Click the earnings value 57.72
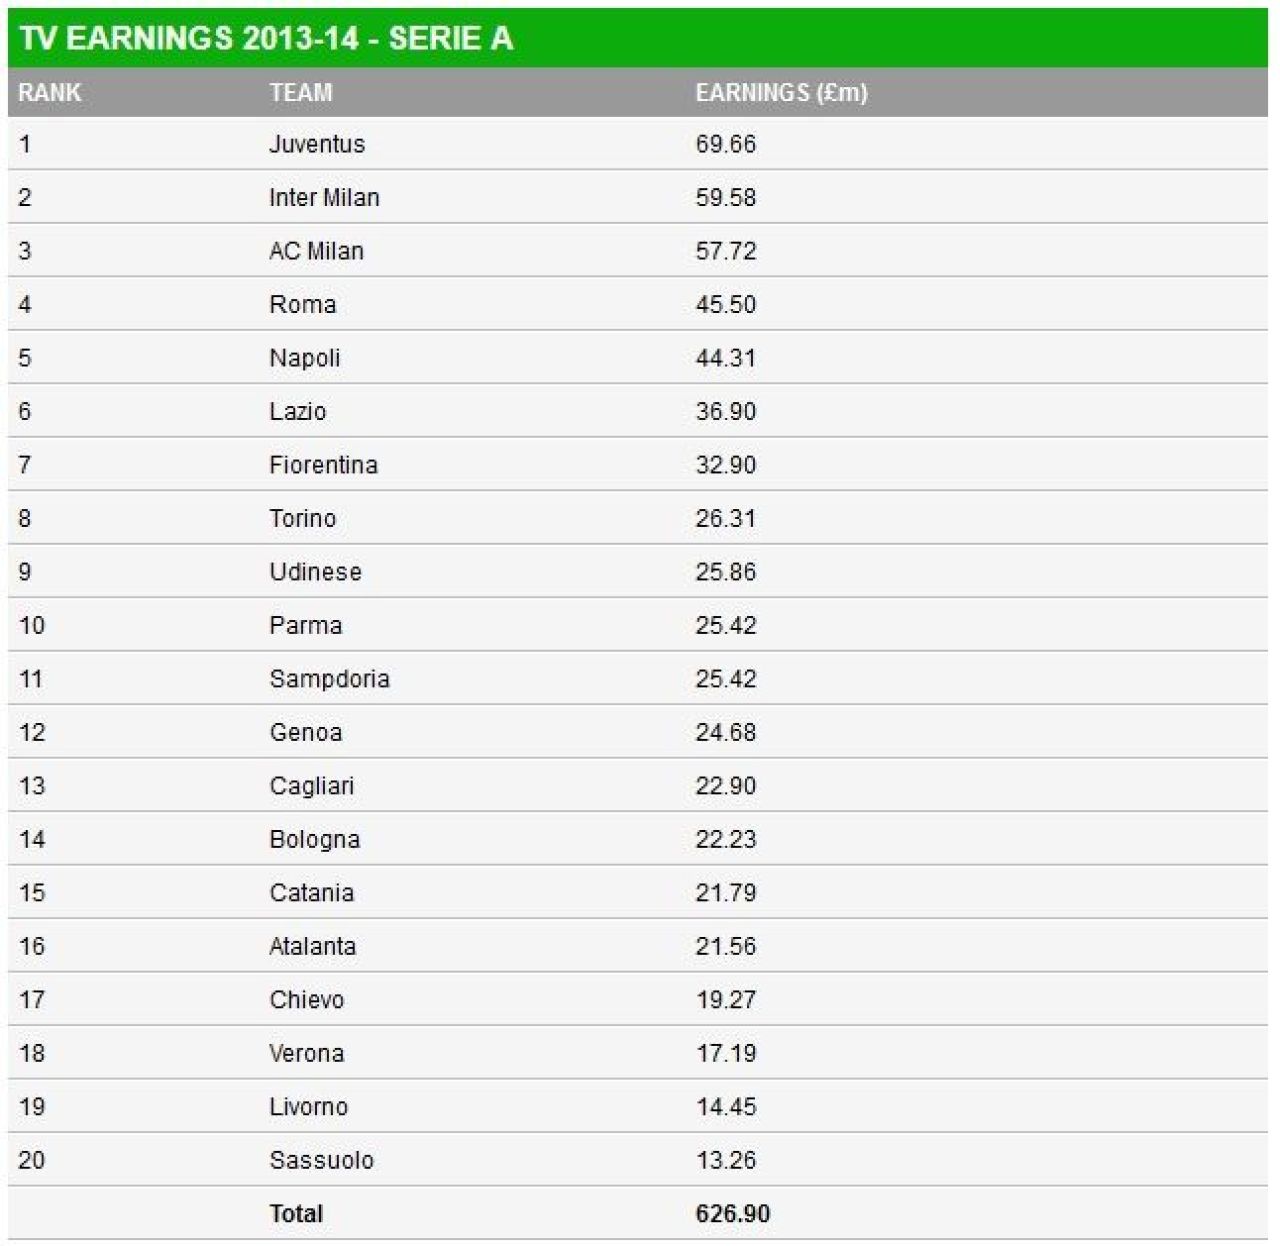The image size is (1280, 1246). (x=726, y=251)
